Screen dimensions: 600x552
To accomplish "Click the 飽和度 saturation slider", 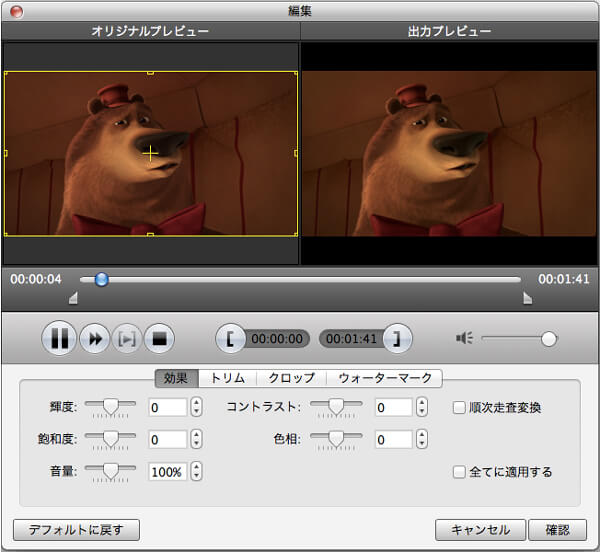I will pos(110,440).
